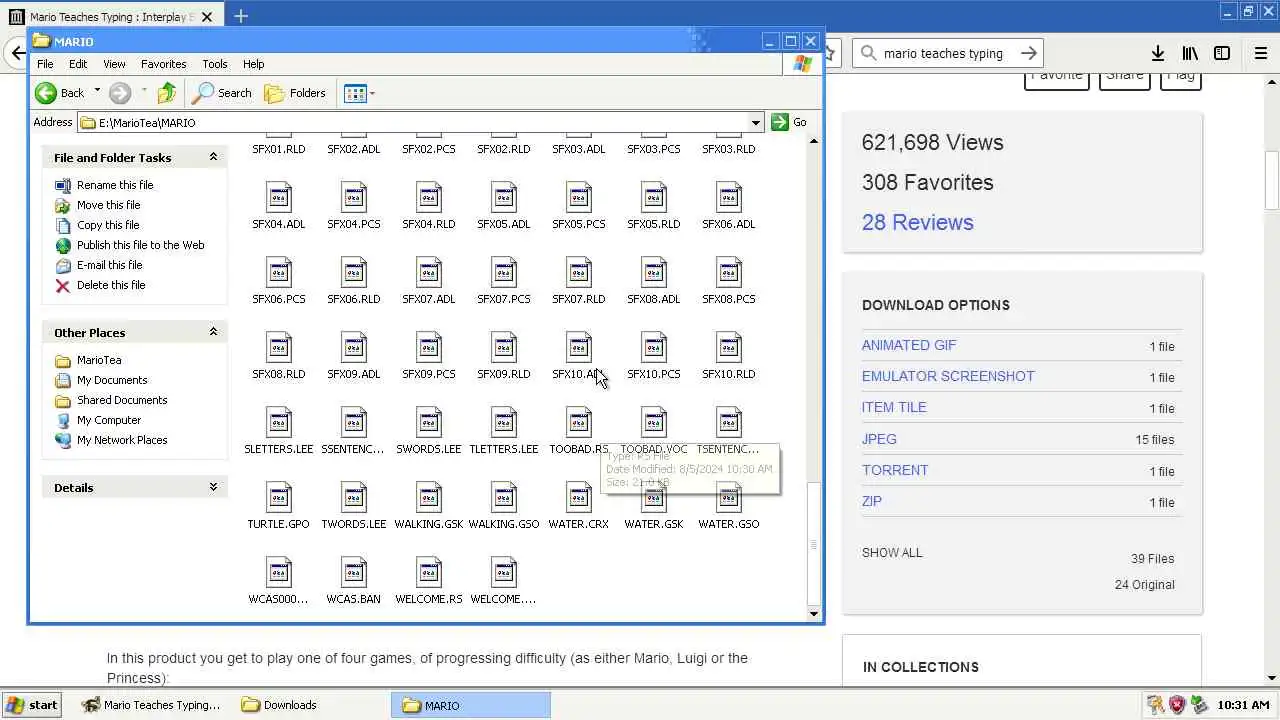1280x720 pixels.
Task: Open My Network Places link
Action: coord(122,440)
